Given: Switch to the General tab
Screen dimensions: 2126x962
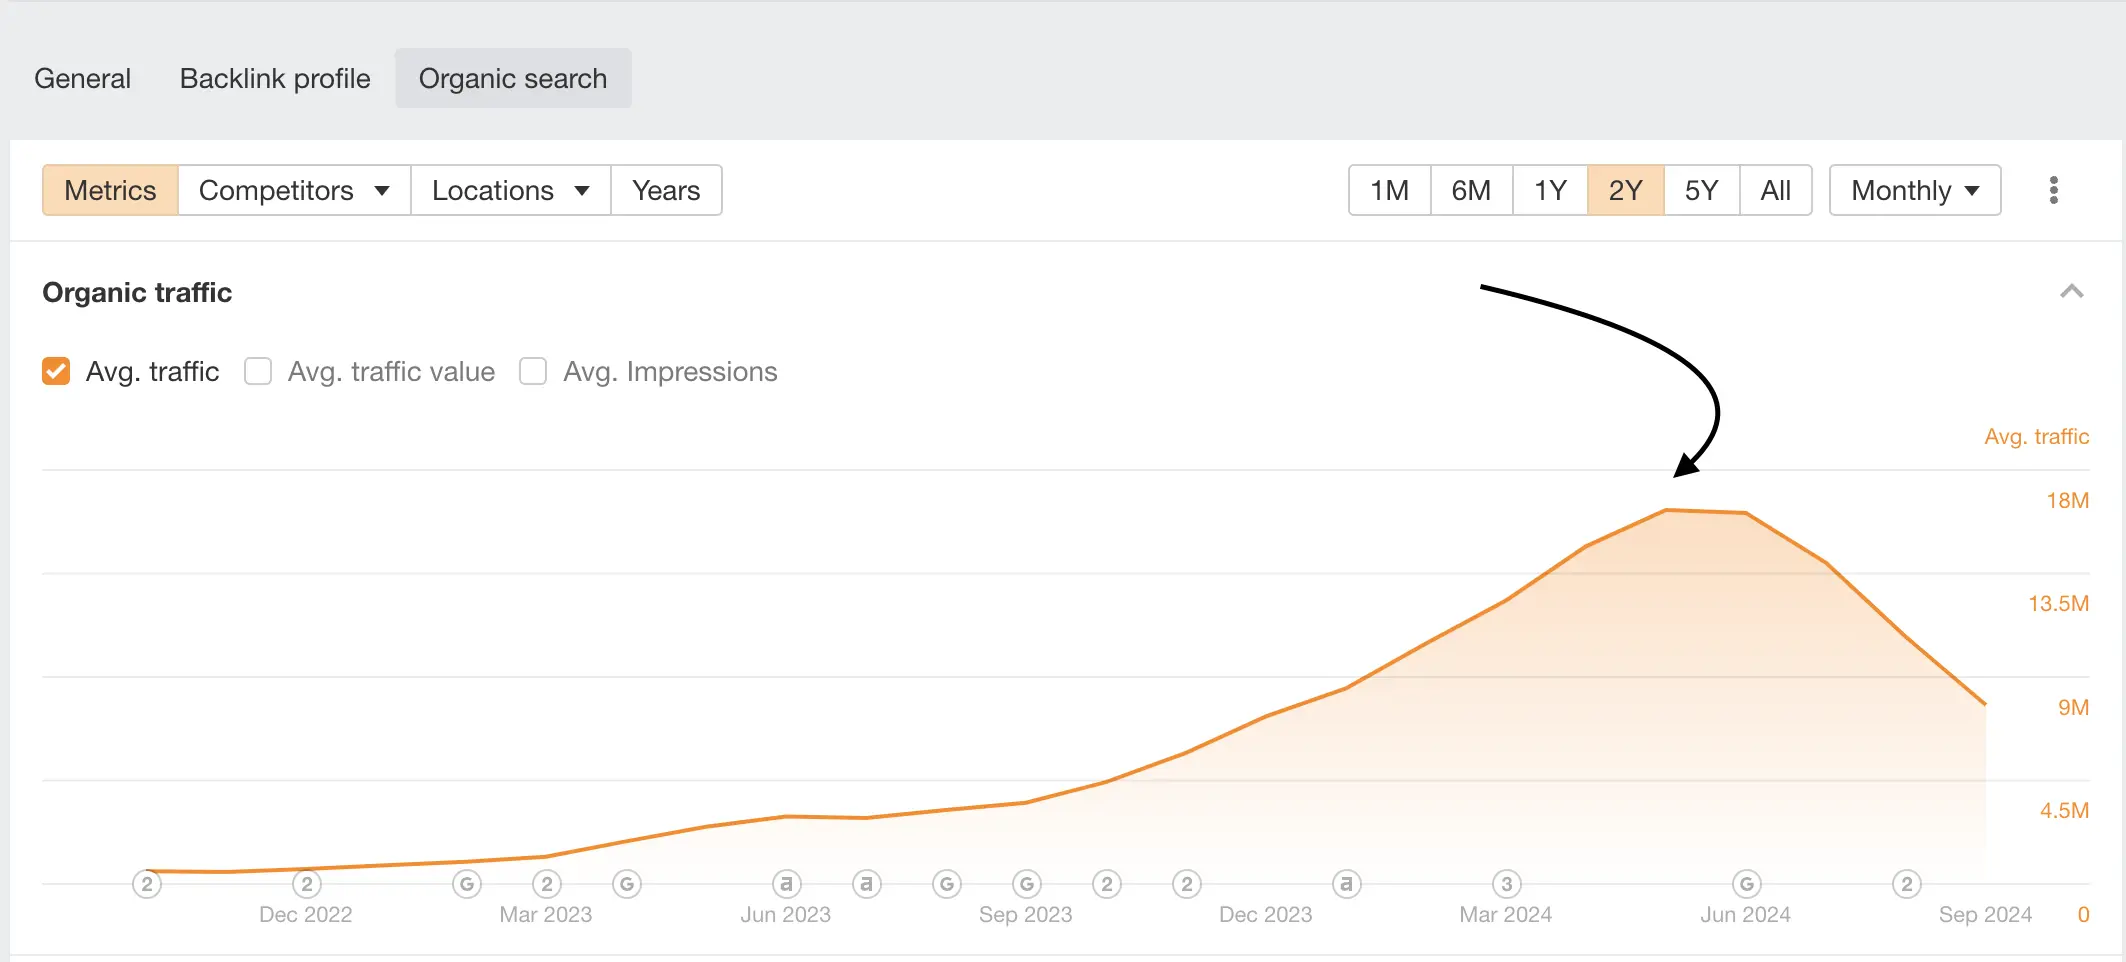Looking at the screenshot, I should point(83,78).
